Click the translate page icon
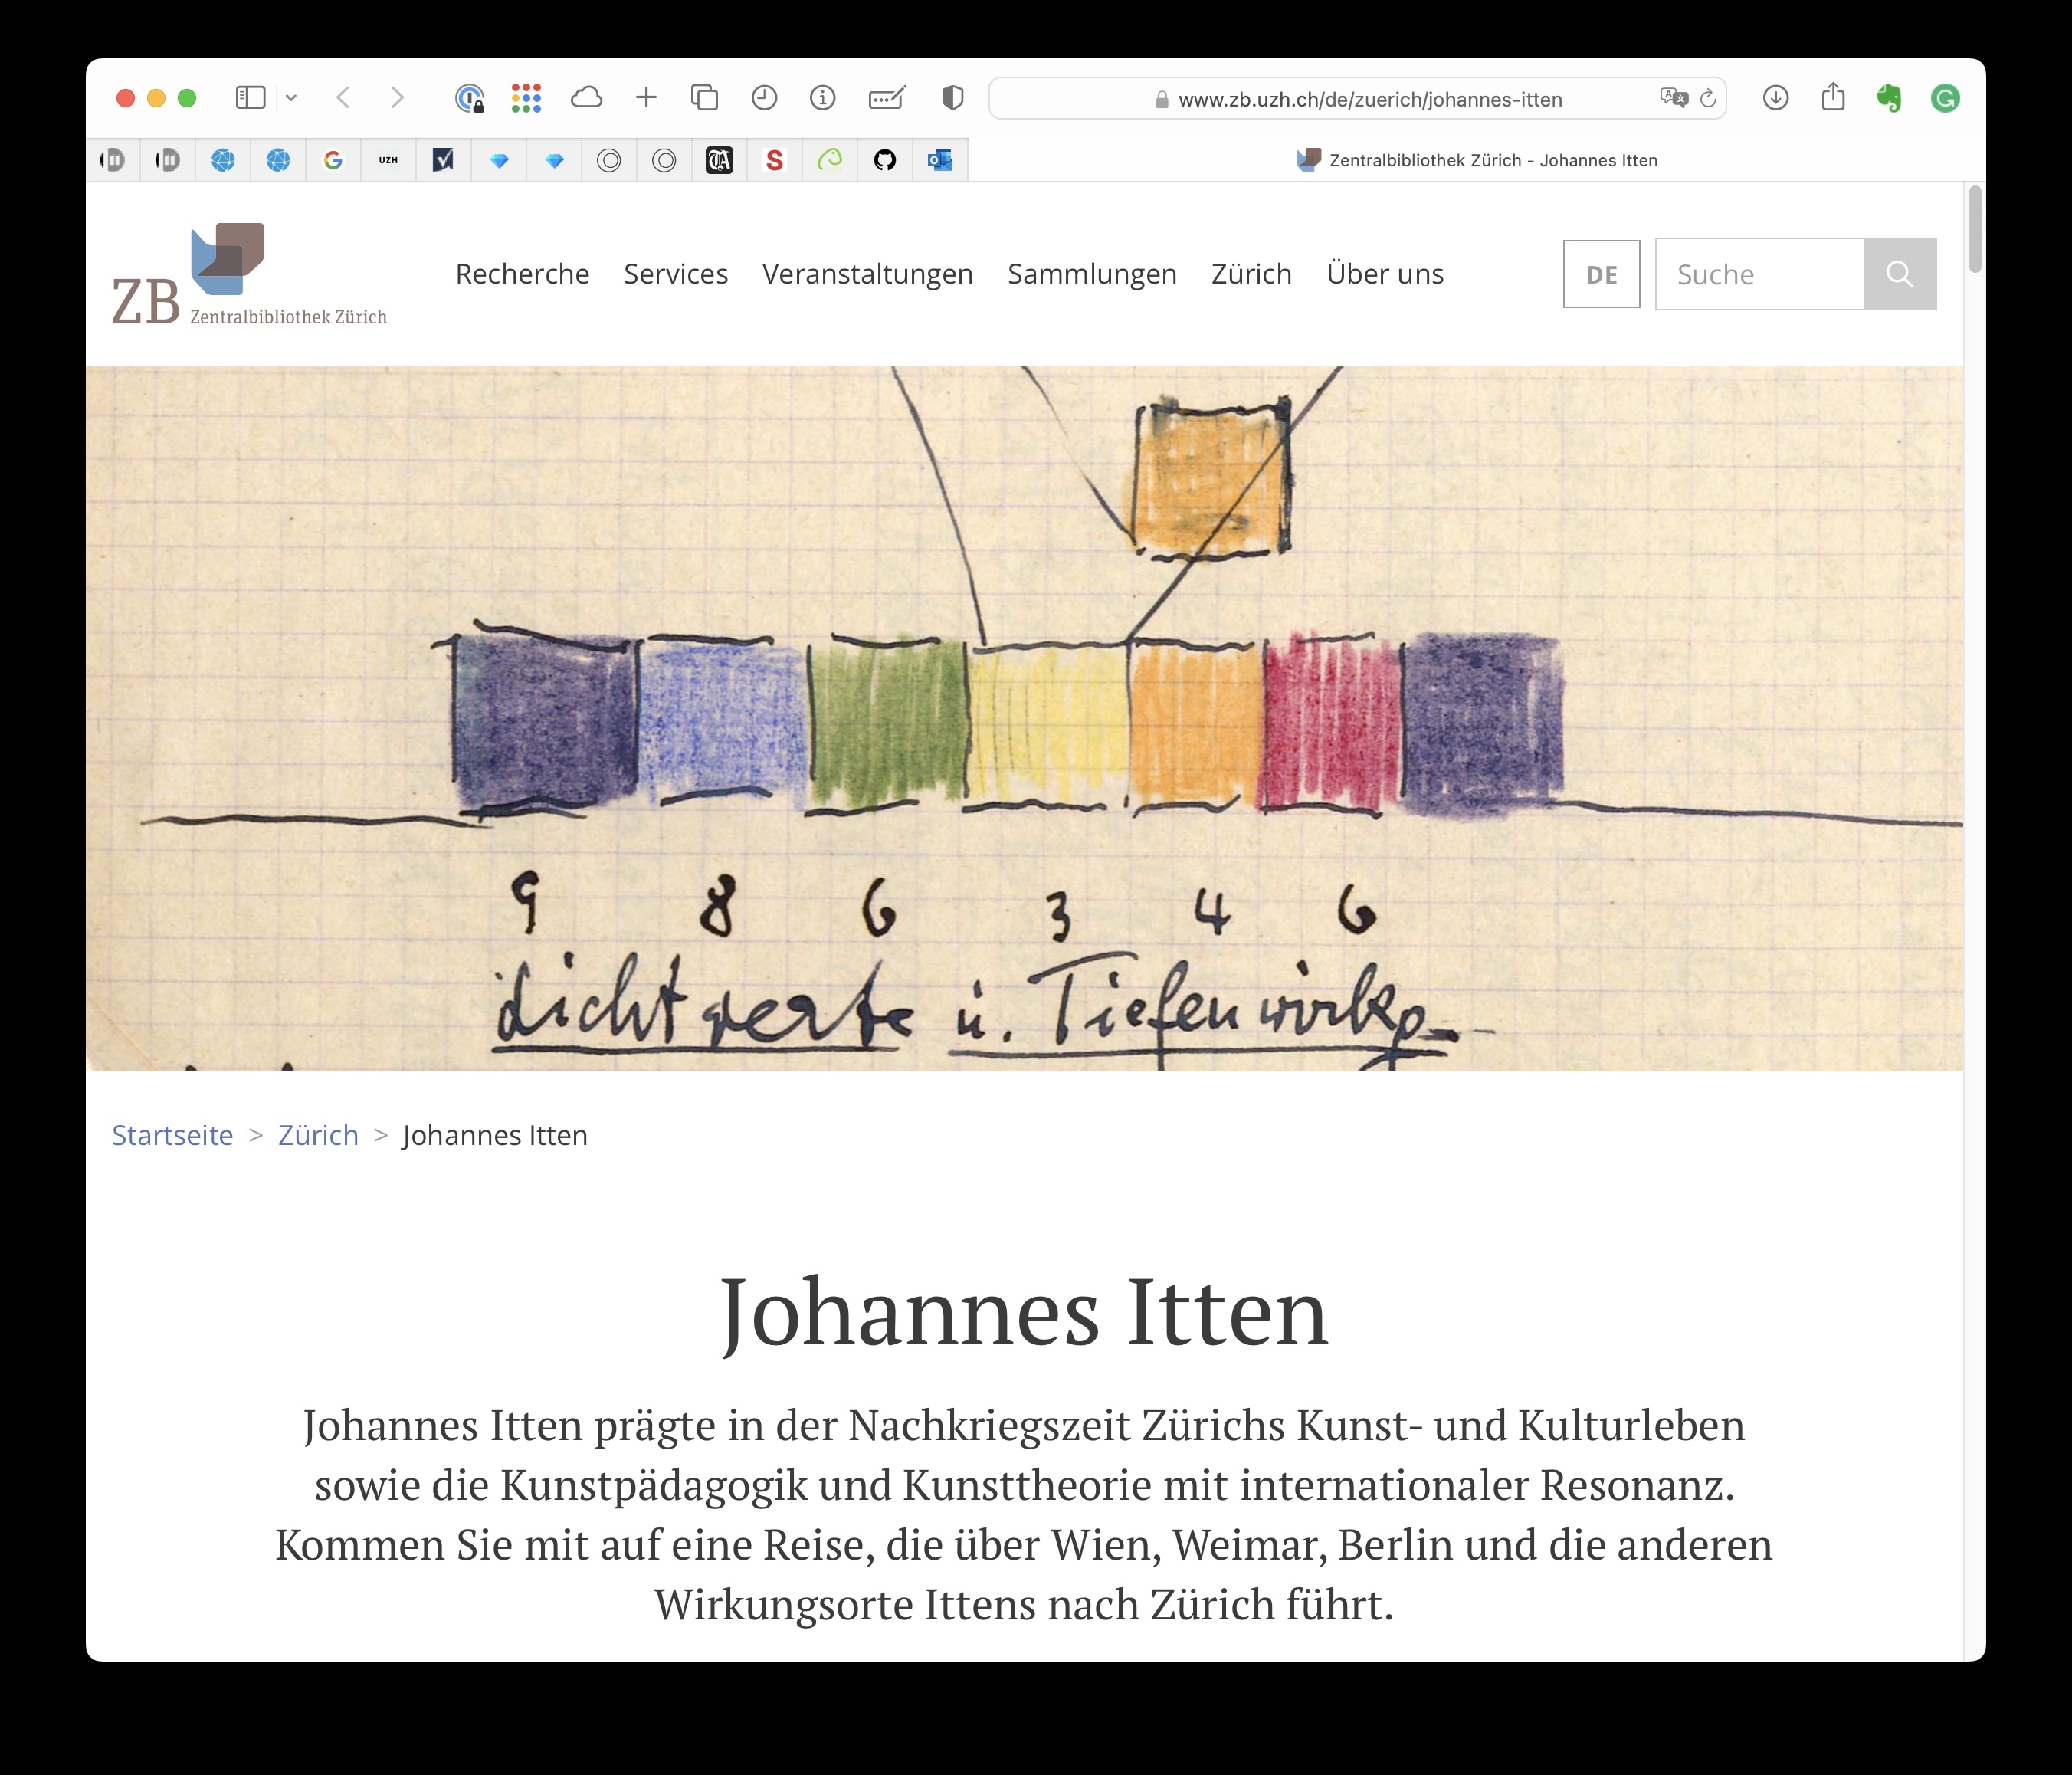Viewport: 2072px width, 1775px height. coord(1673,98)
